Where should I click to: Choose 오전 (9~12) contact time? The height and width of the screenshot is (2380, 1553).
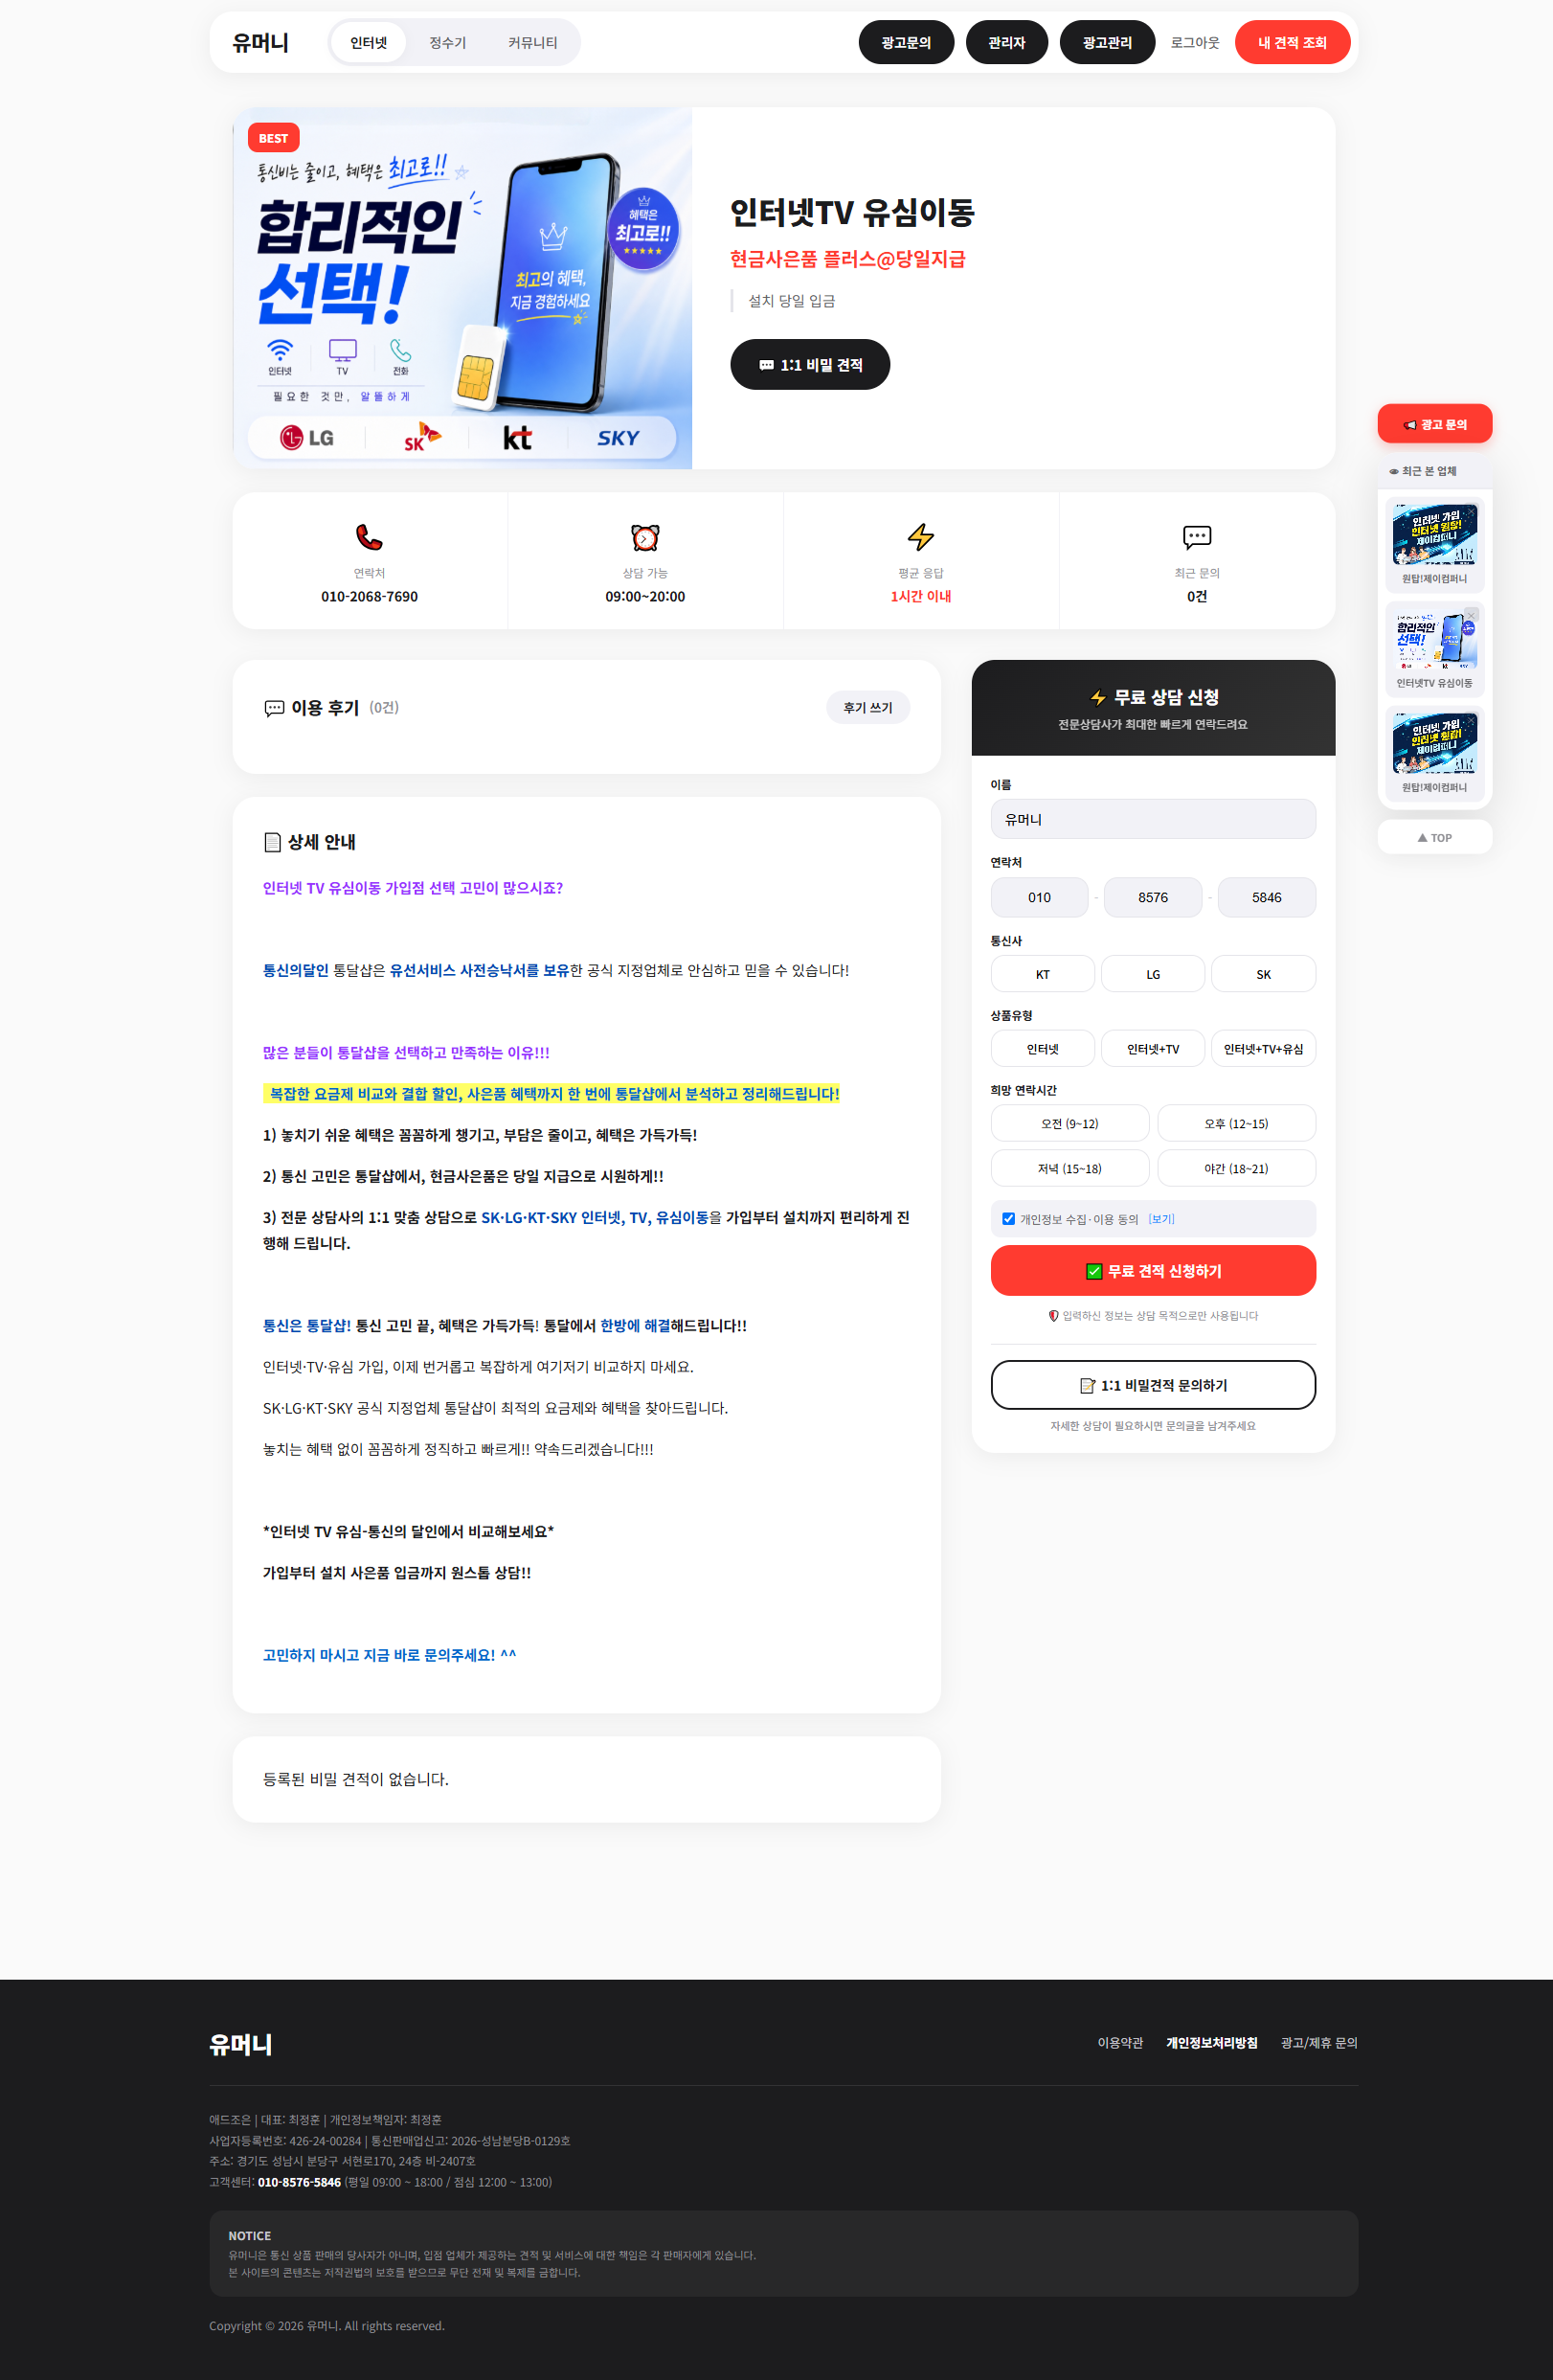(1070, 1123)
